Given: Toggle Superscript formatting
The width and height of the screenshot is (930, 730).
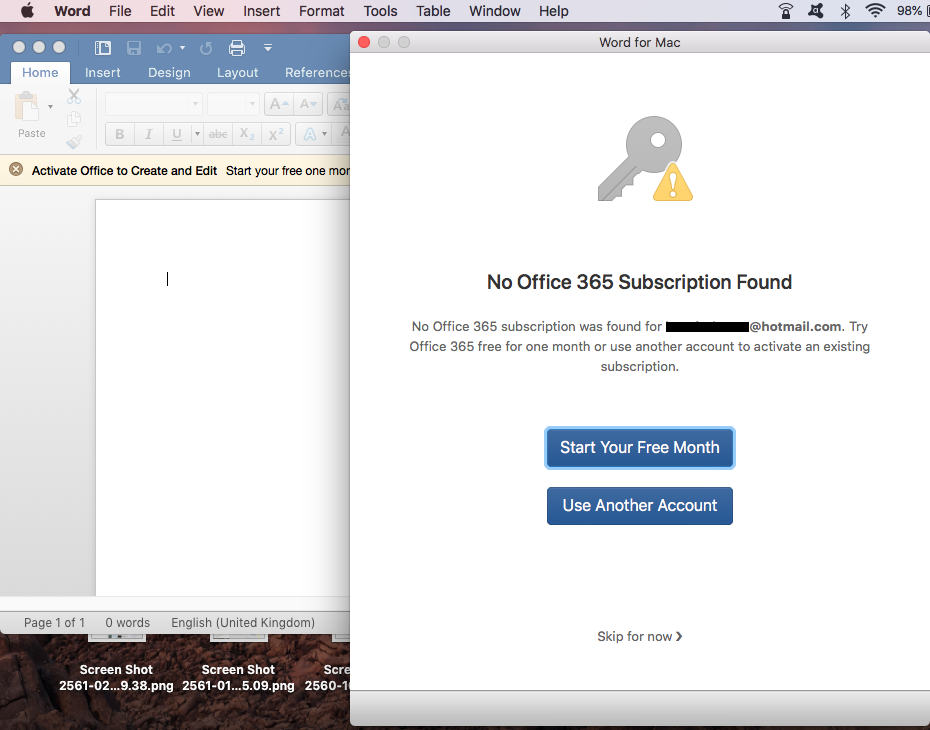Looking at the screenshot, I should point(276,134).
